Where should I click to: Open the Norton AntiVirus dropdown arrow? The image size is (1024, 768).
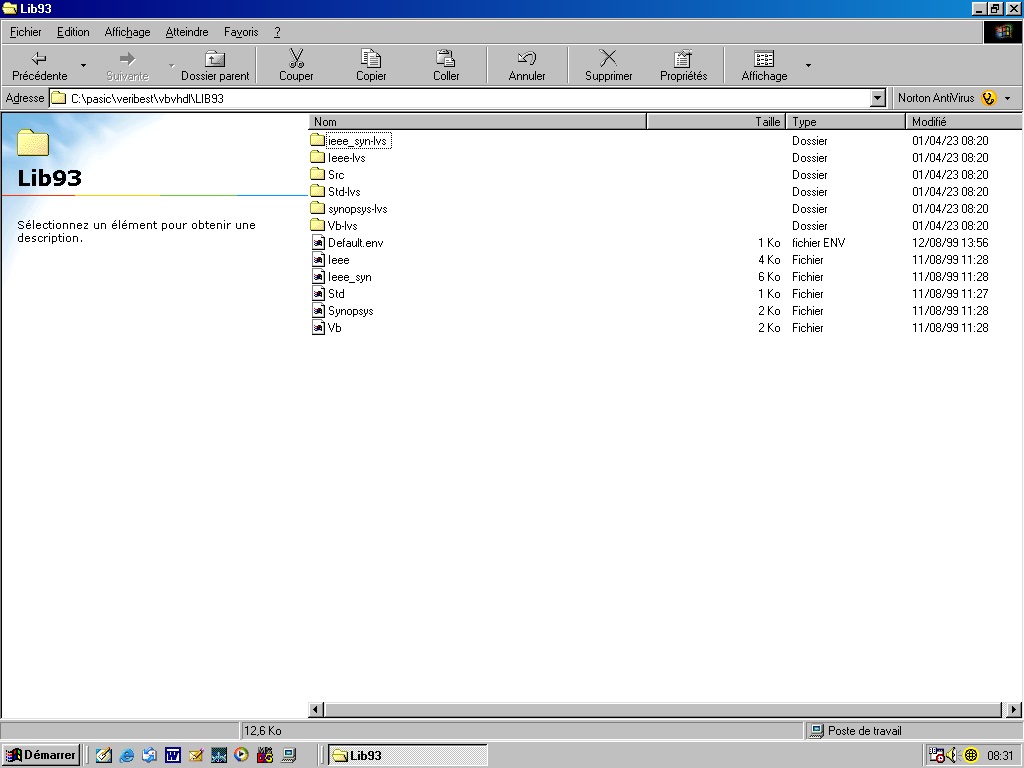tap(1007, 98)
